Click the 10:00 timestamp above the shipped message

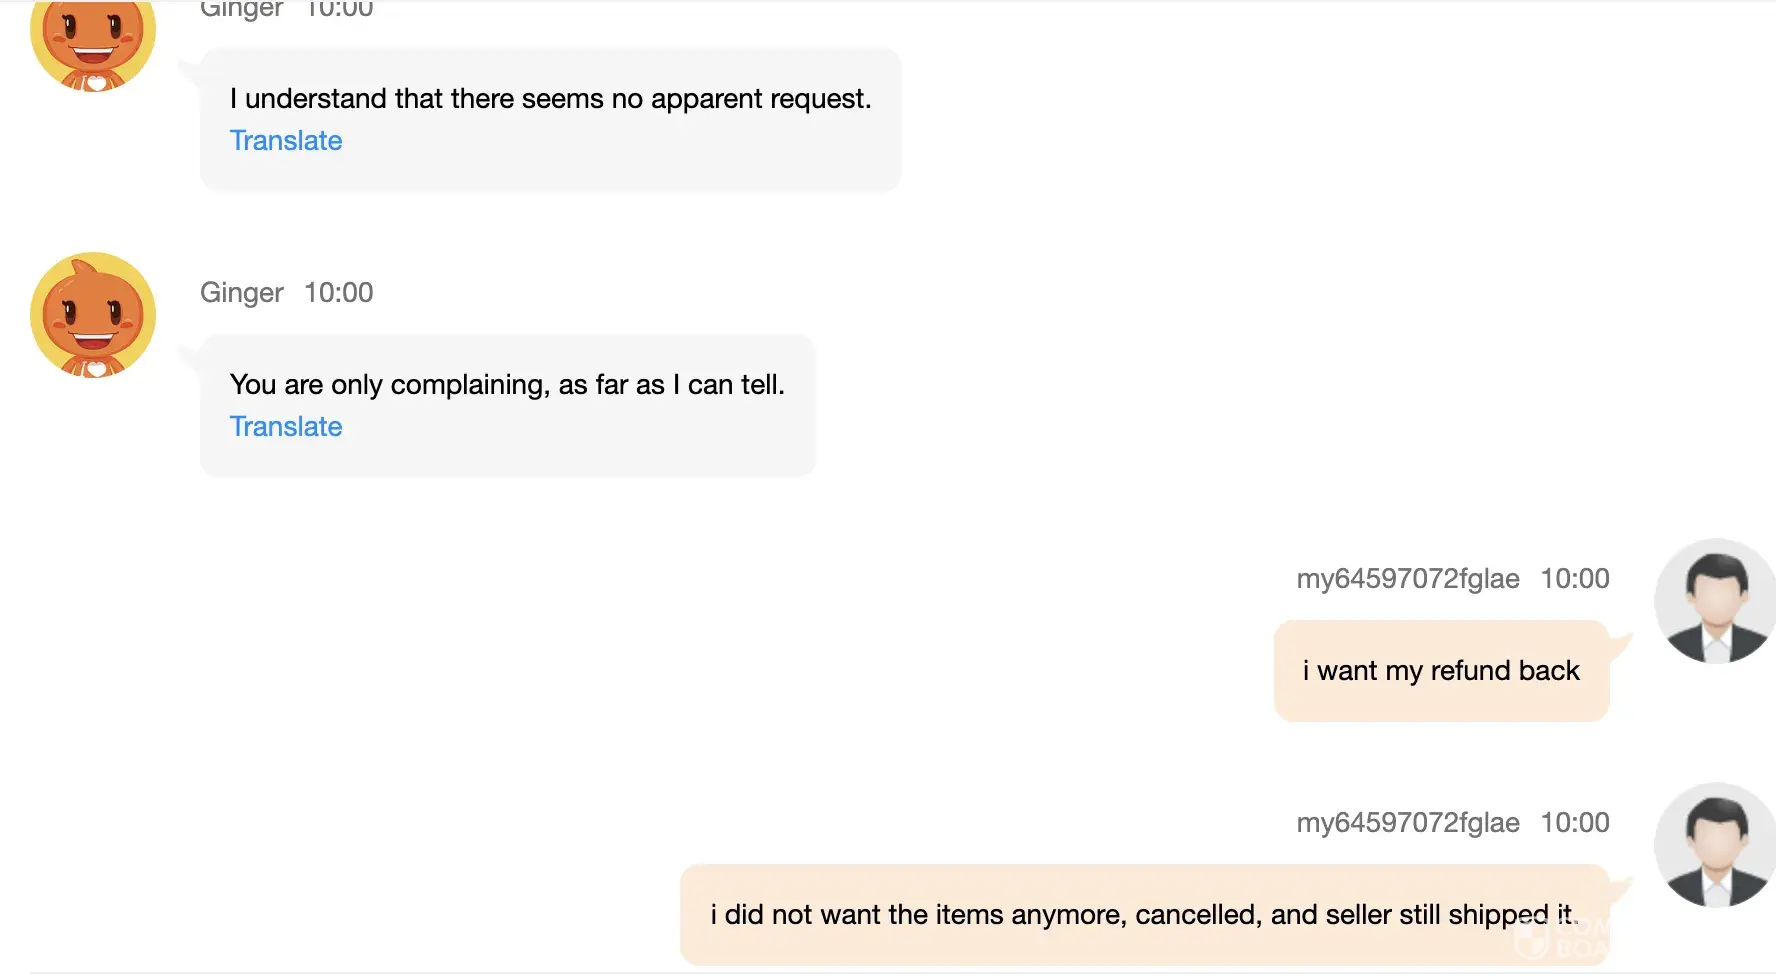(x=1575, y=823)
